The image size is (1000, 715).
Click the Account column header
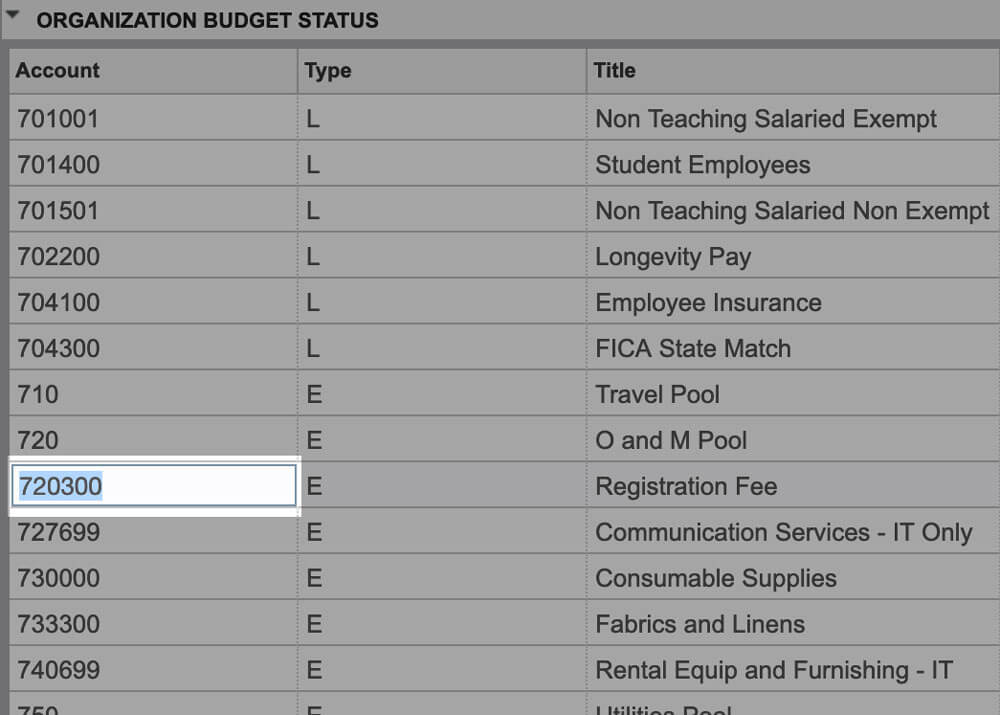click(57, 70)
